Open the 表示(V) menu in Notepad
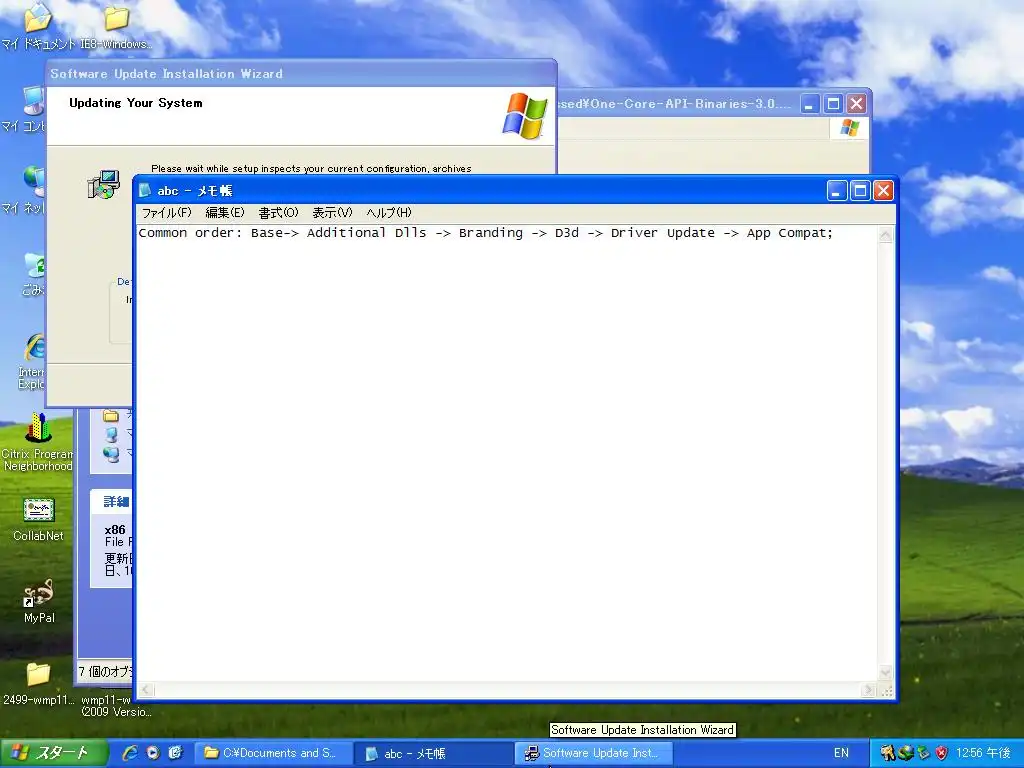 coord(332,212)
